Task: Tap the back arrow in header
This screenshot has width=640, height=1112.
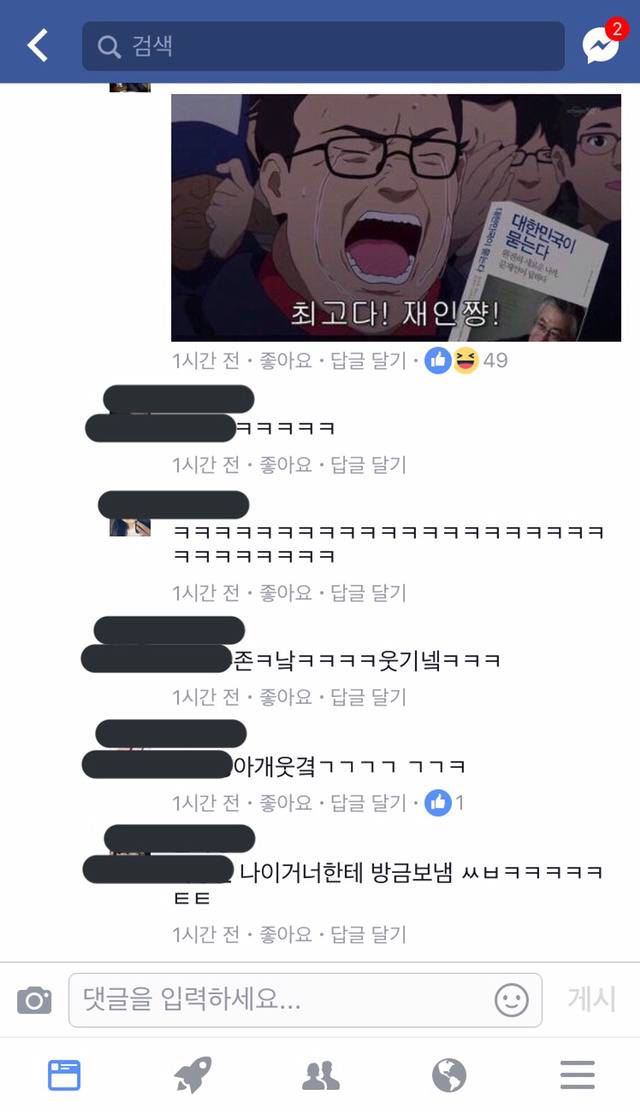Action: pyautogui.click(x=38, y=45)
